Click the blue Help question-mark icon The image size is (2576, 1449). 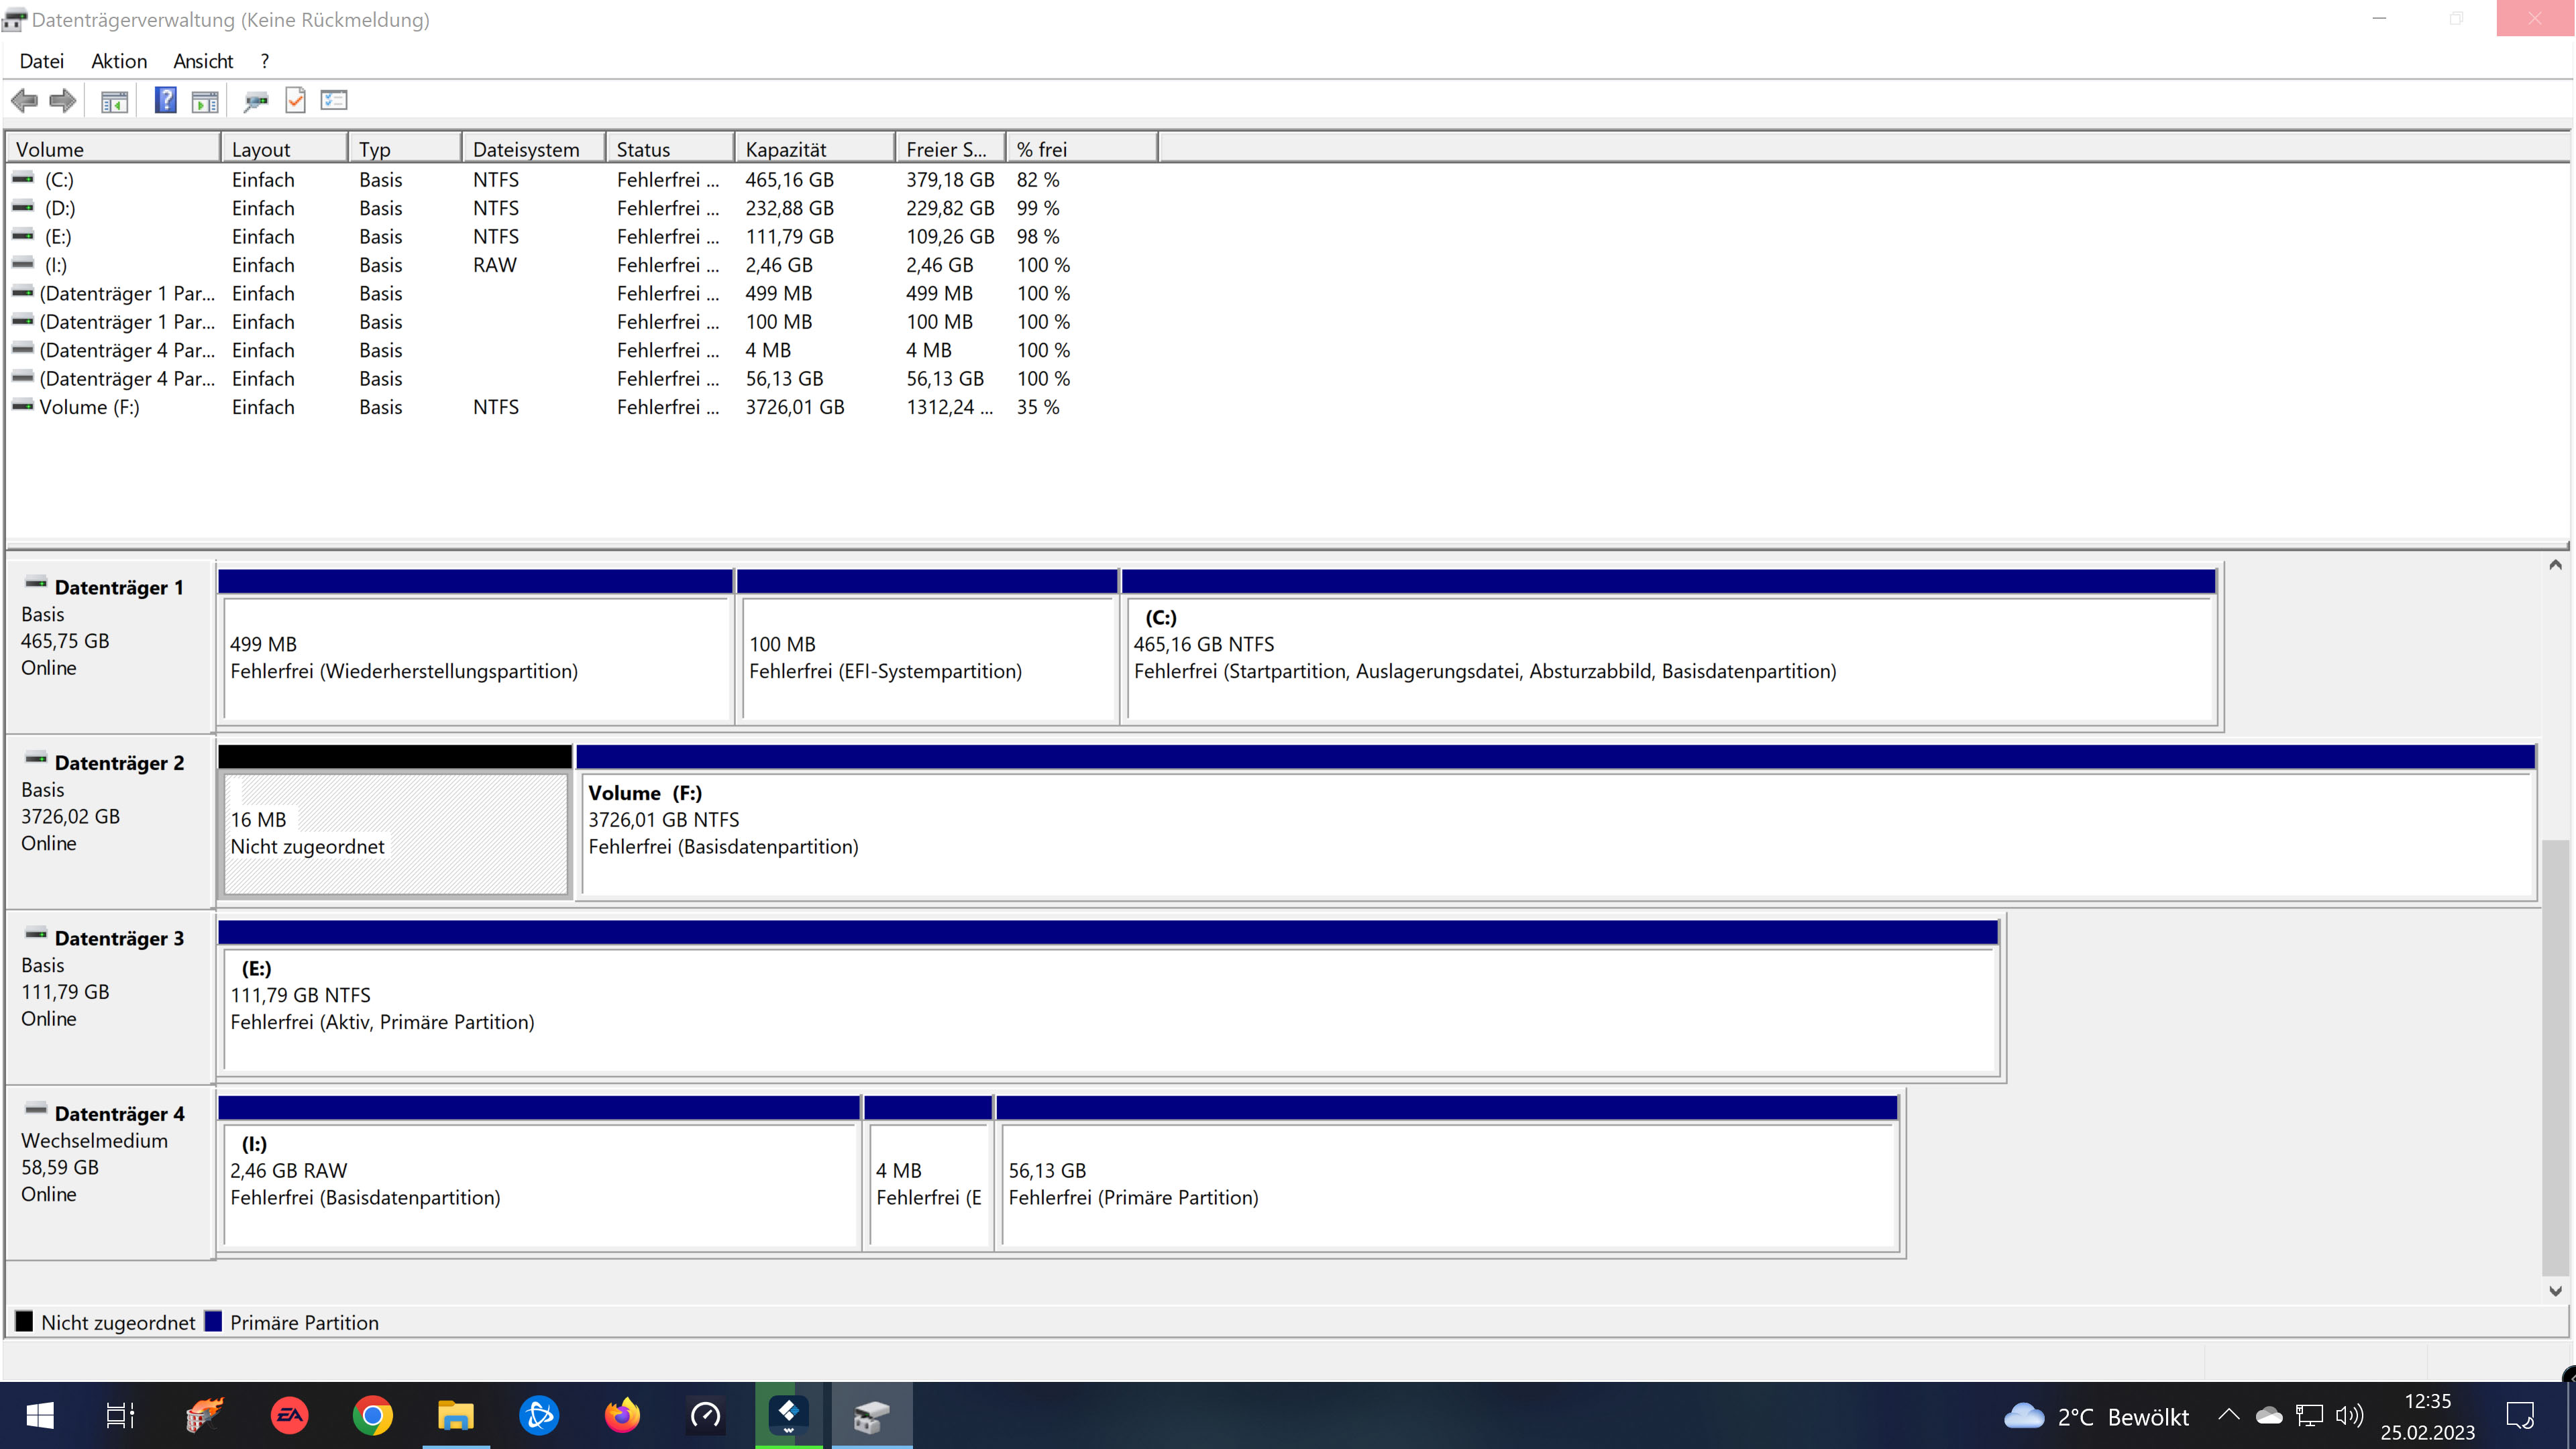166,100
